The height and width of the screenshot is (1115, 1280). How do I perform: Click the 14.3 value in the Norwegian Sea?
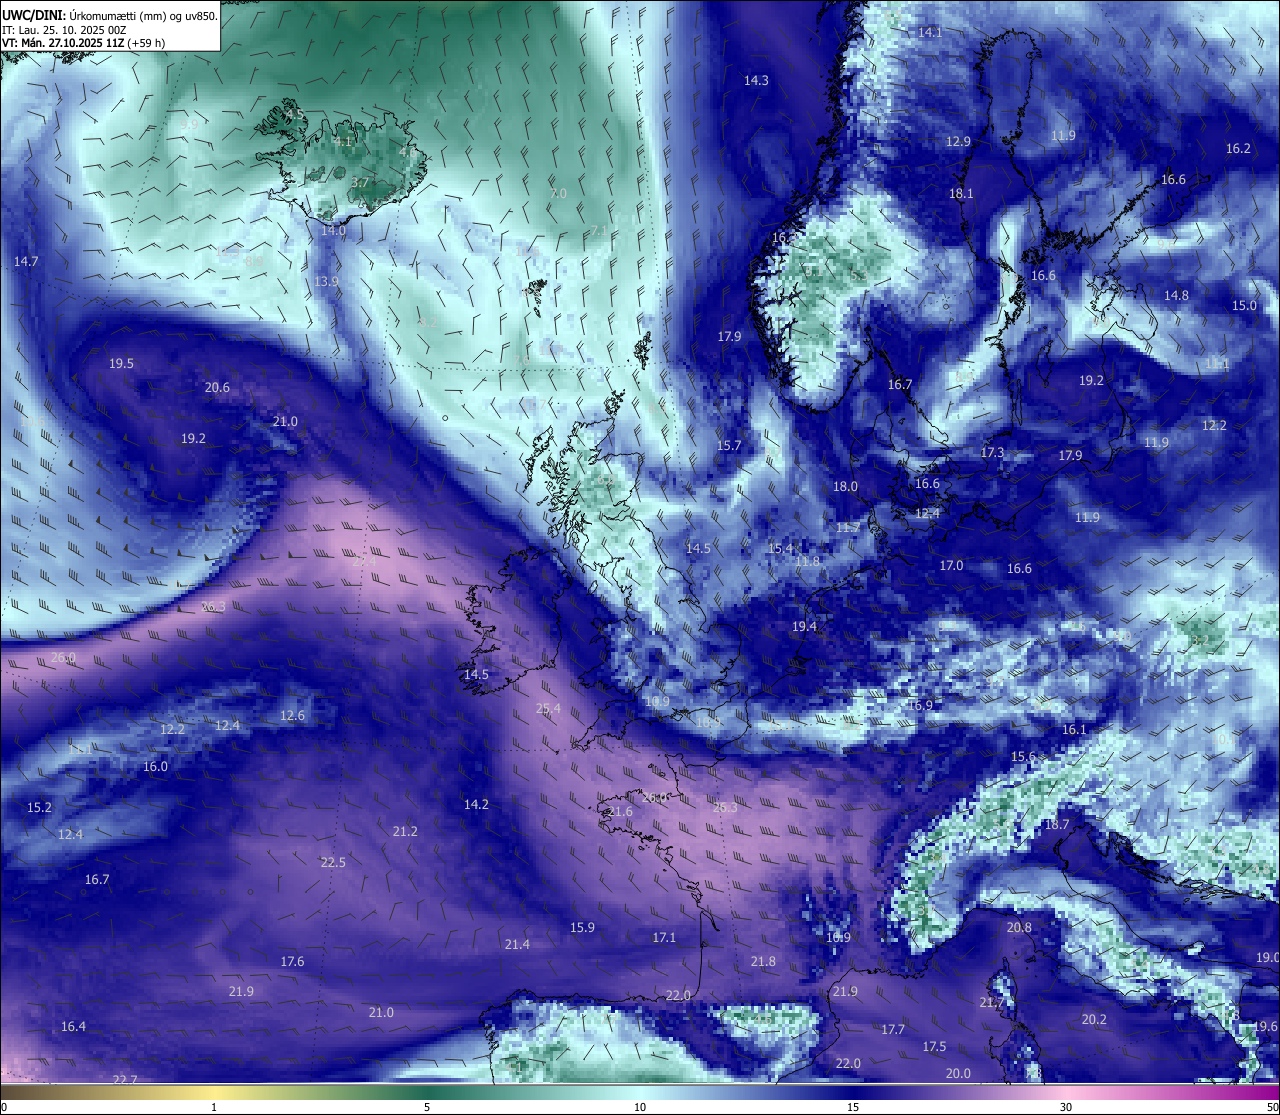[756, 81]
